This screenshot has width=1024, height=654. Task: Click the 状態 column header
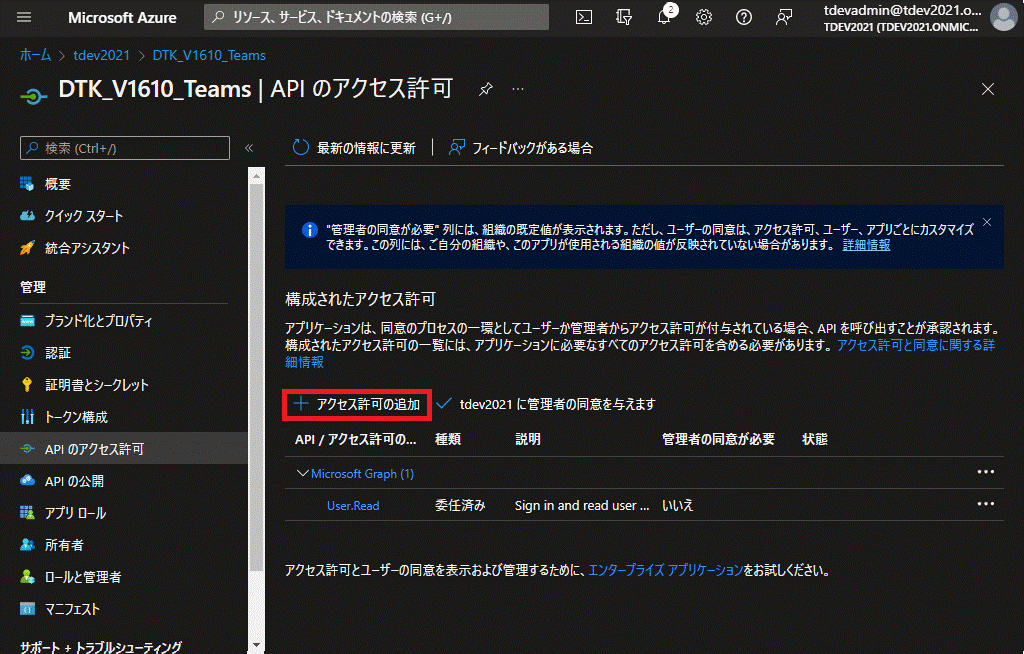tap(815, 440)
